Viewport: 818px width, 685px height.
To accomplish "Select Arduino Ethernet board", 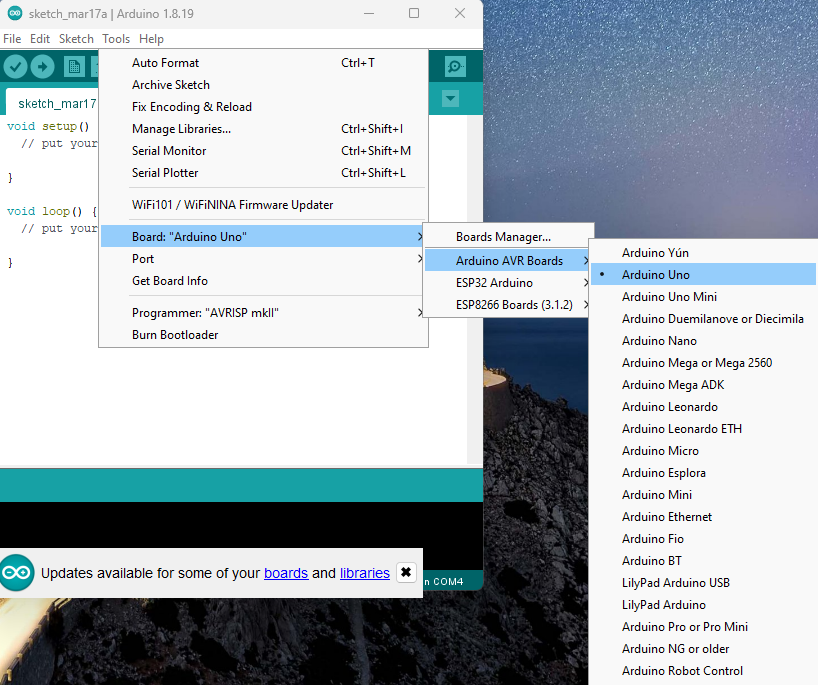I will [703, 517].
